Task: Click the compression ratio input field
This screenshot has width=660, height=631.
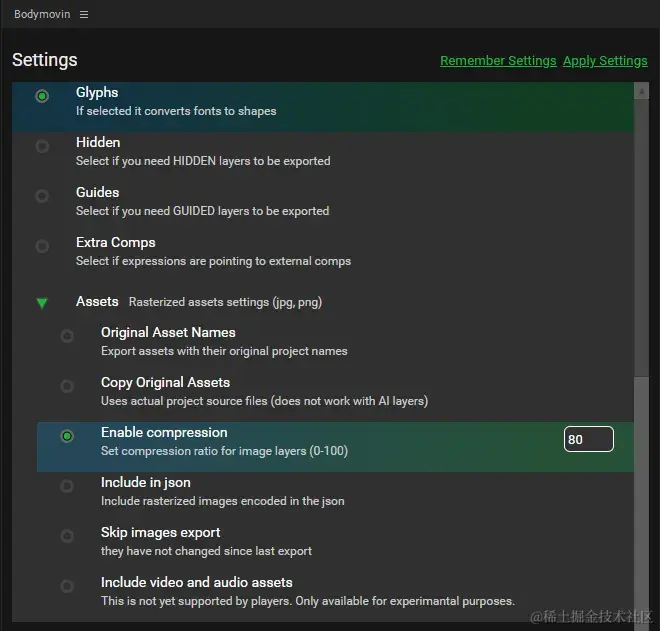Action: coord(588,439)
